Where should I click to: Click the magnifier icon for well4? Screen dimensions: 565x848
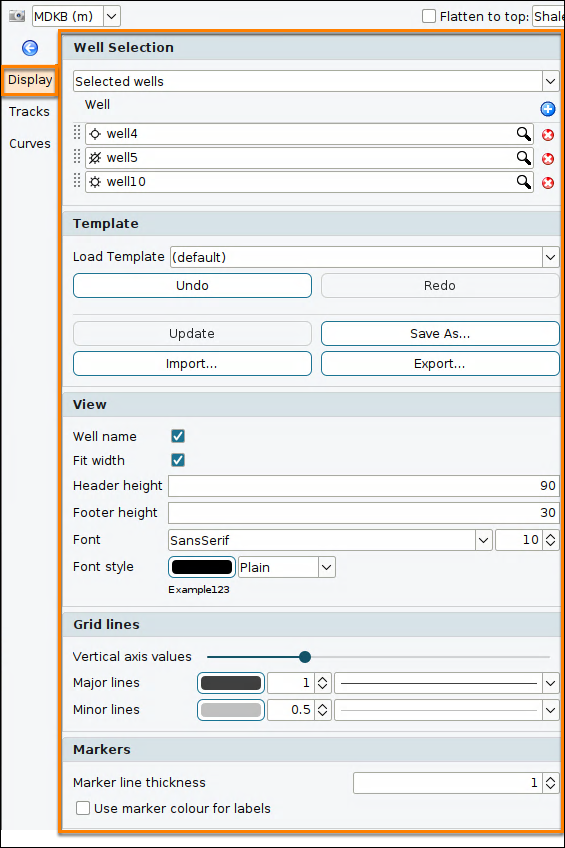coord(523,134)
